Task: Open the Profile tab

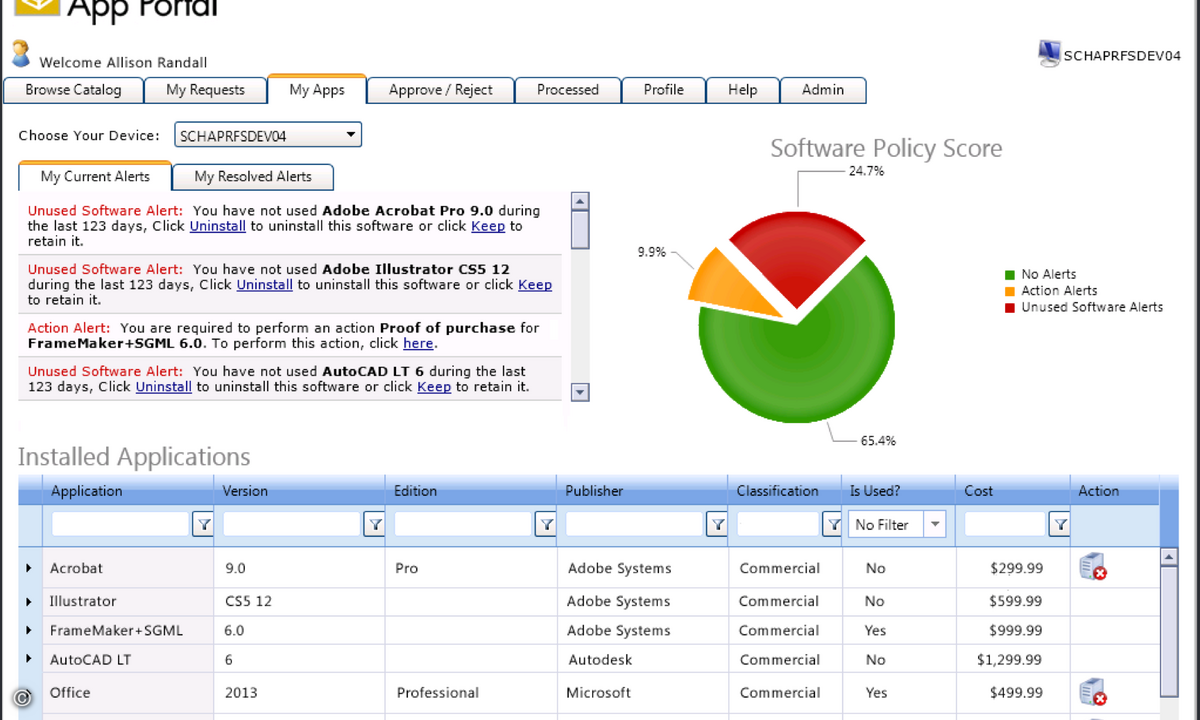Action: point(663,90)
